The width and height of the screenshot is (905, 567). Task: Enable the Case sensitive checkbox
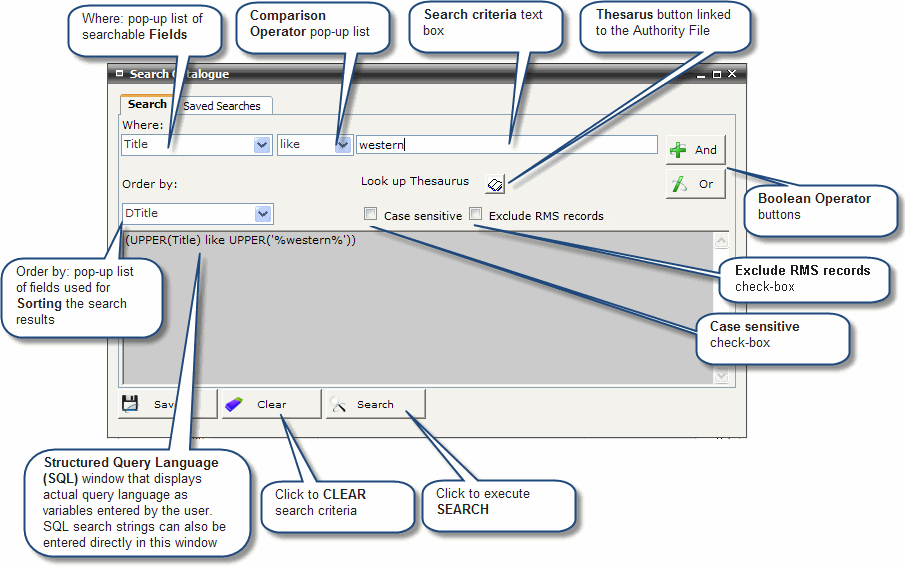point(371,214)
